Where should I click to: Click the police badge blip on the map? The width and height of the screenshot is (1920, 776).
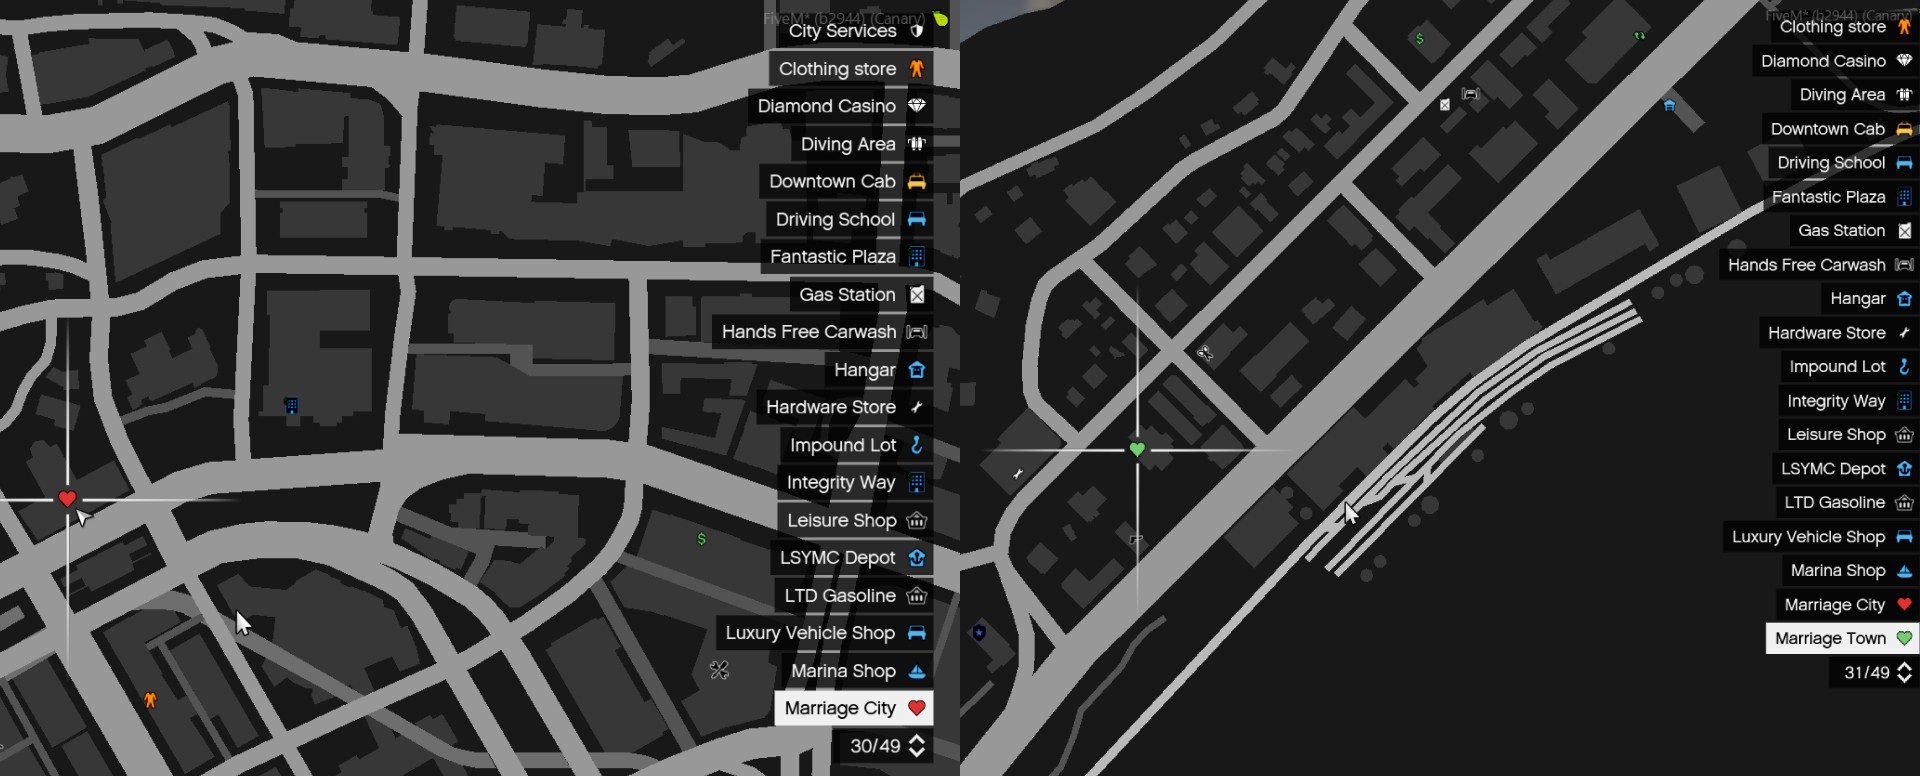point(979,632)
